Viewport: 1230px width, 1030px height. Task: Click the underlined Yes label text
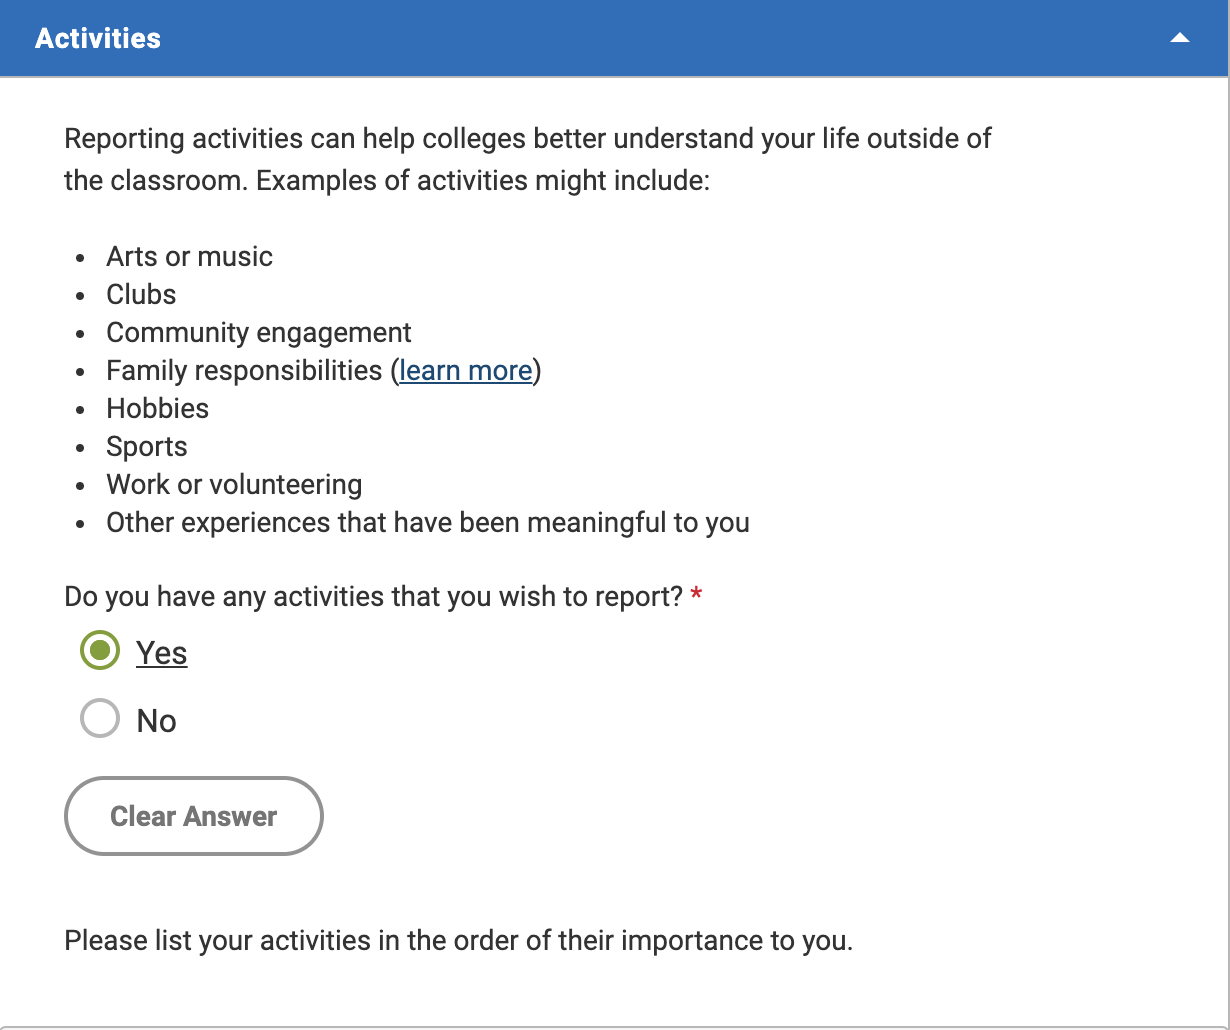click(x=162, y=652)
